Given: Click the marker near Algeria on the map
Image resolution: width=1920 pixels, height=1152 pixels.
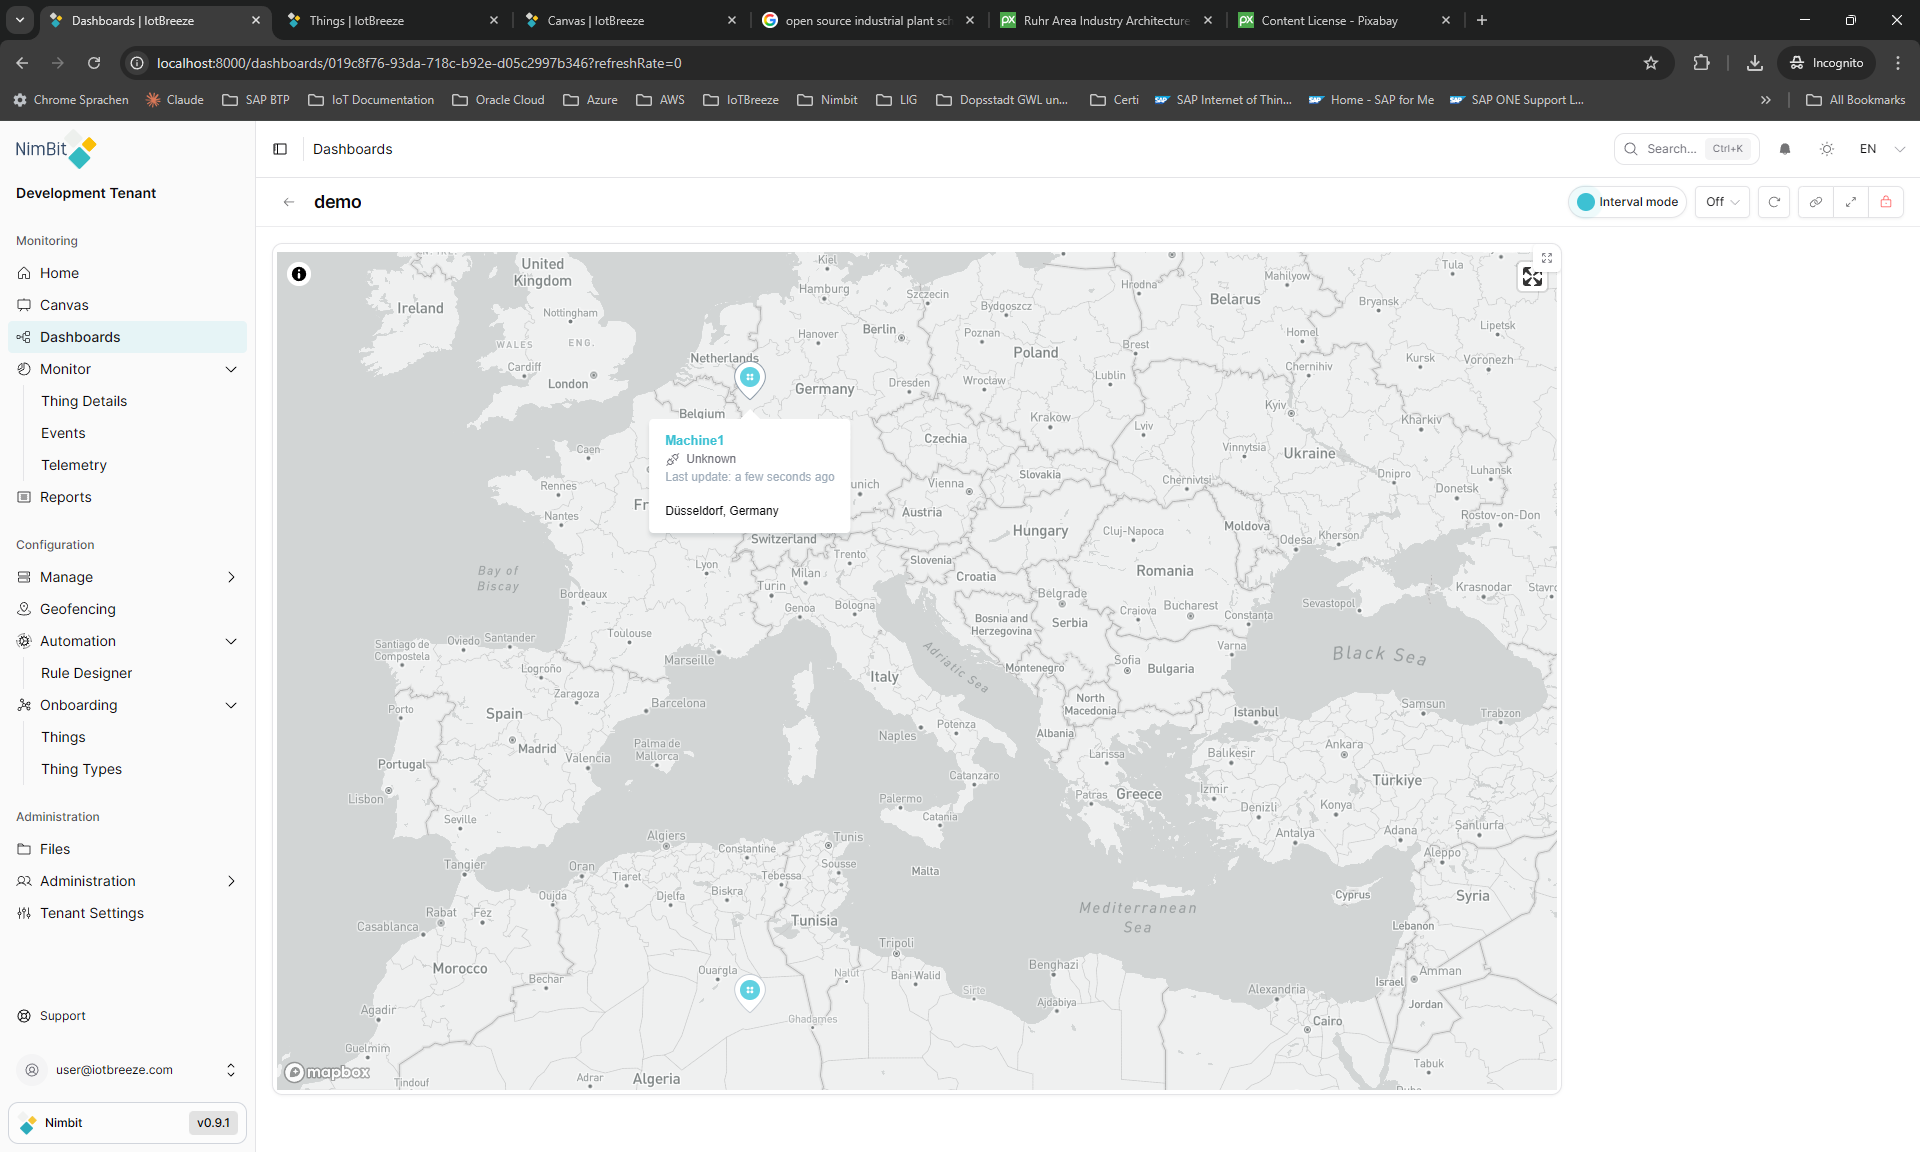Looking at the screenshot, I should click(749, 990).
